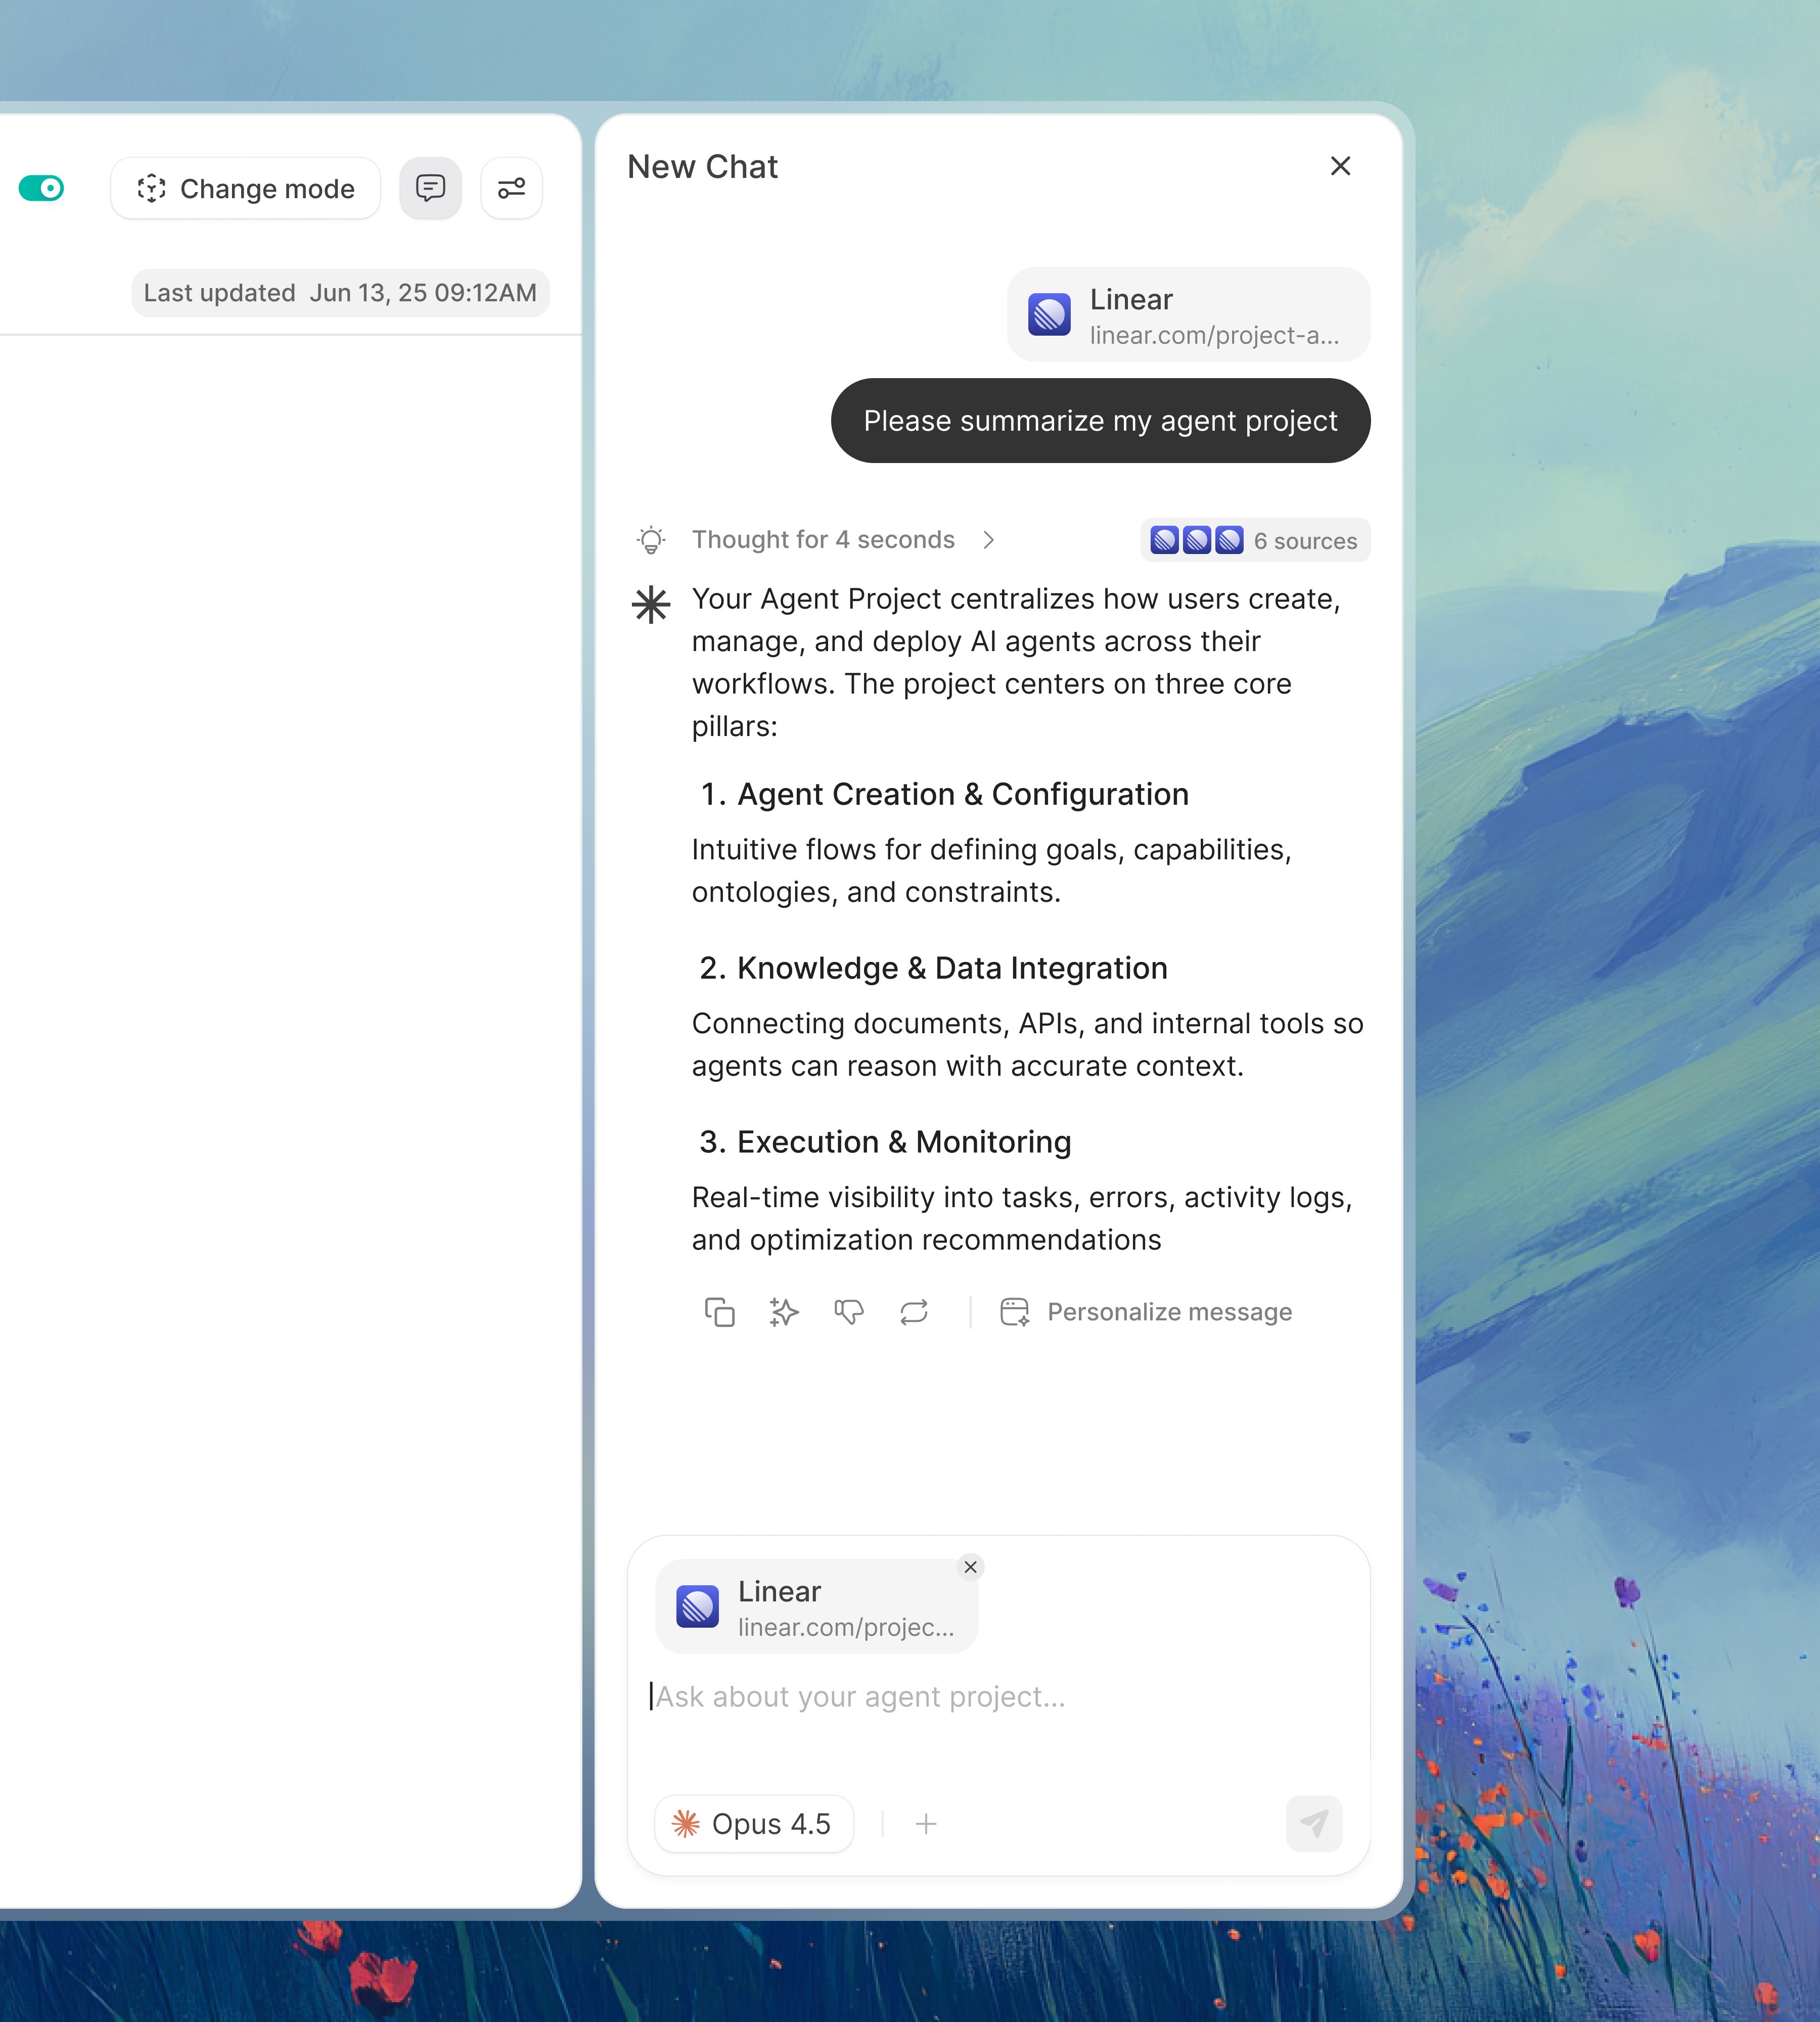Image resolution: width=1820 pixels, height=2022 pixels.
Task: Click the lightbulb thinking icon
Action: (x=651, y=540)
